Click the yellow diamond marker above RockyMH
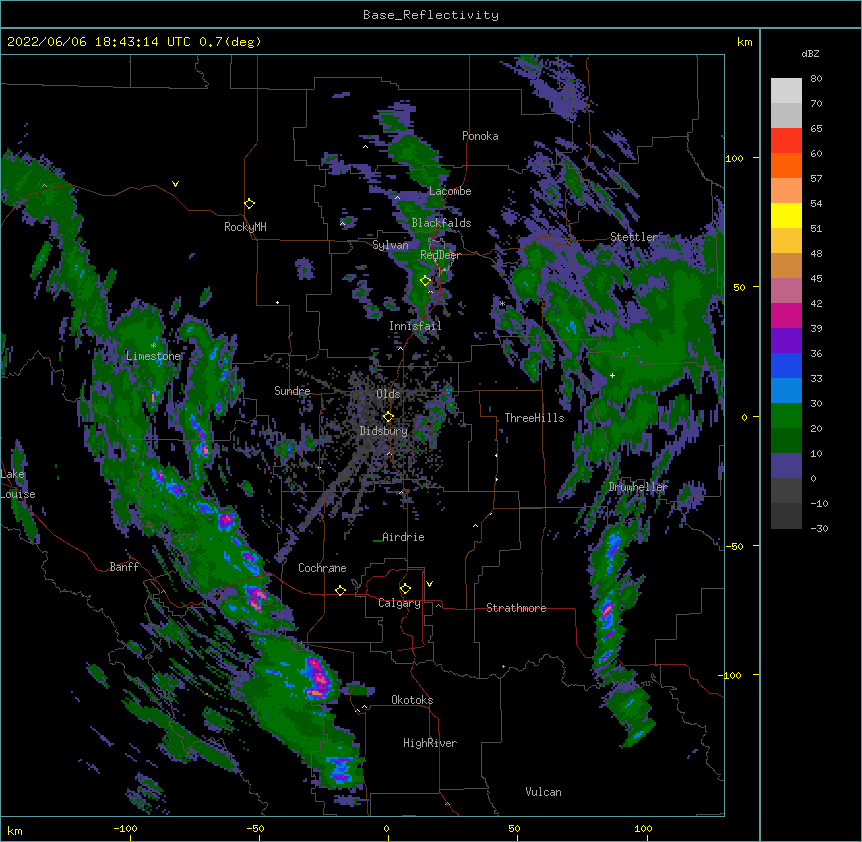This screenshot has height=842, width=862. point(250,203)
